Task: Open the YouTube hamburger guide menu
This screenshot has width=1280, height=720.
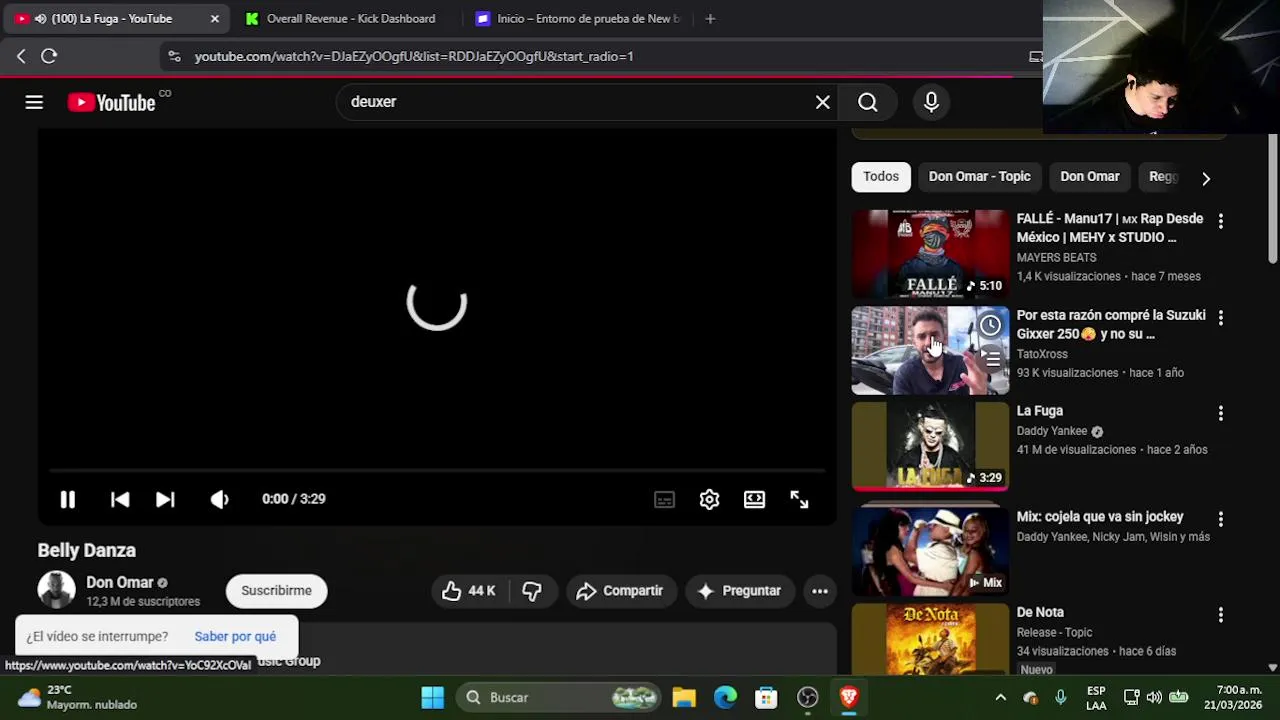Action: (34, 102)
